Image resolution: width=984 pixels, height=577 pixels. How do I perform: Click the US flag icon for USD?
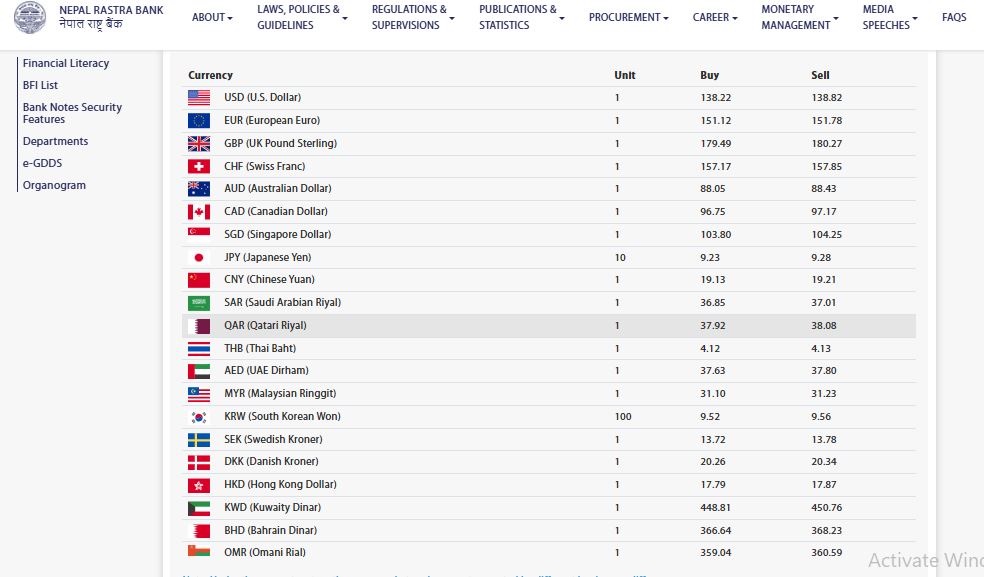coord(199,98)
